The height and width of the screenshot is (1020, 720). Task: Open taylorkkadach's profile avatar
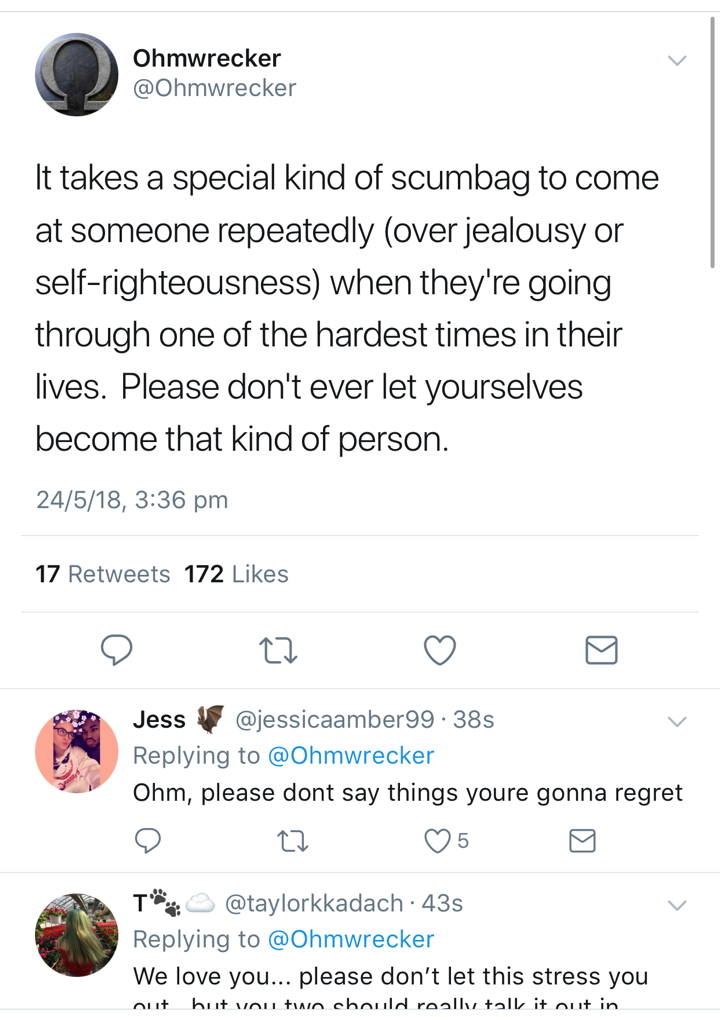pyautogui.click(x=77, y=935)
